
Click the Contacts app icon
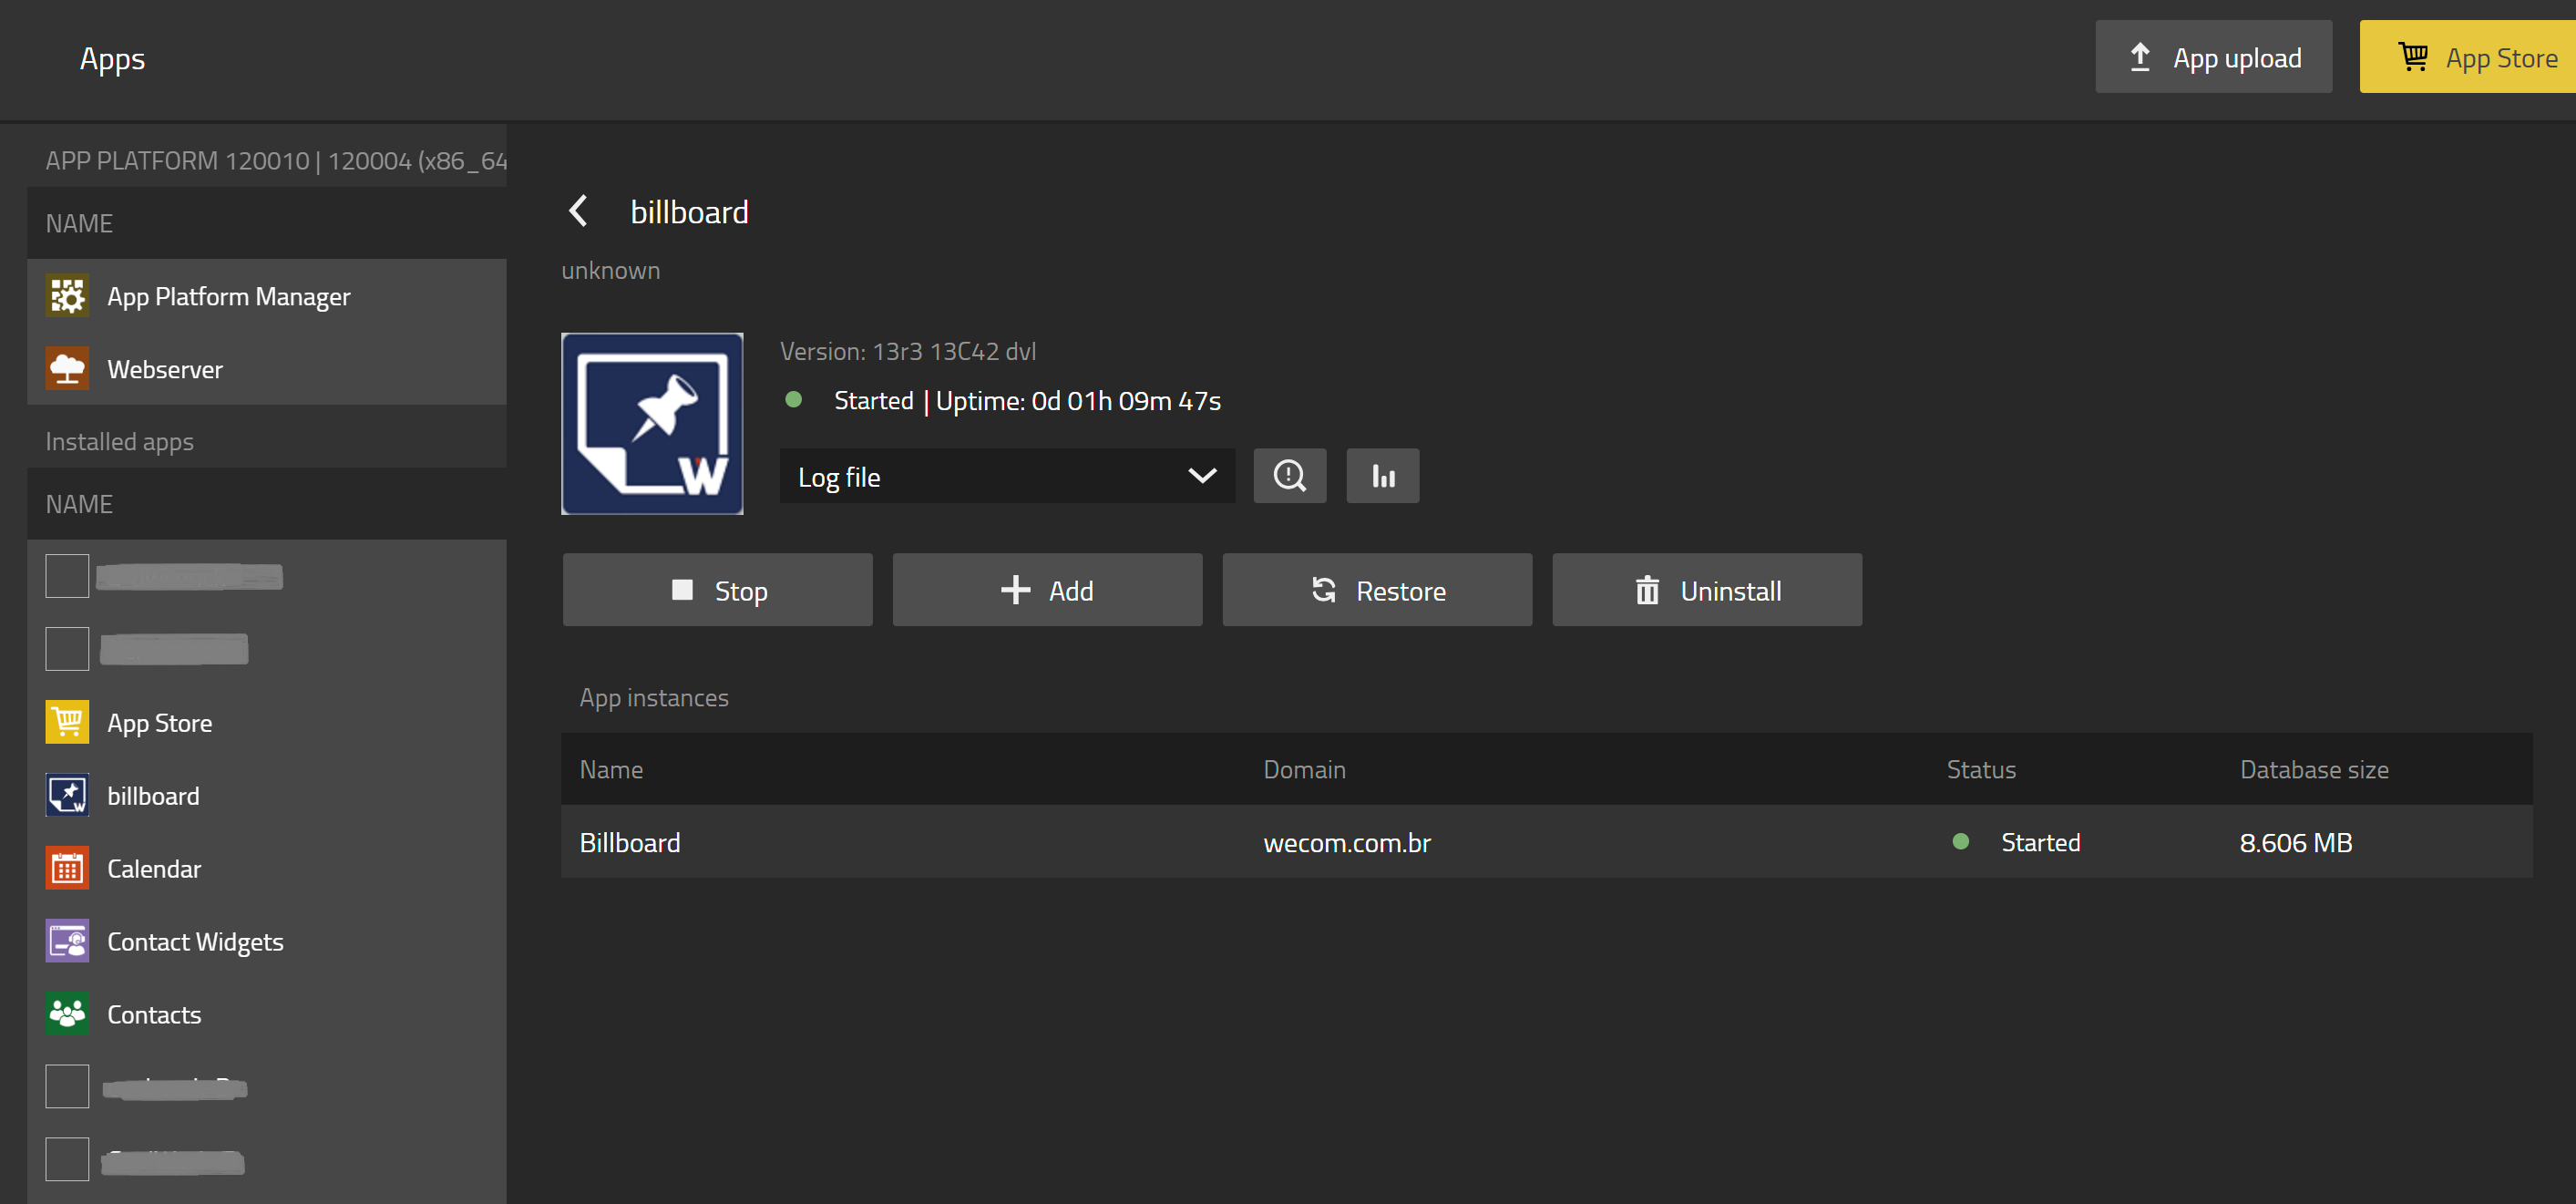coord(67,1014)
